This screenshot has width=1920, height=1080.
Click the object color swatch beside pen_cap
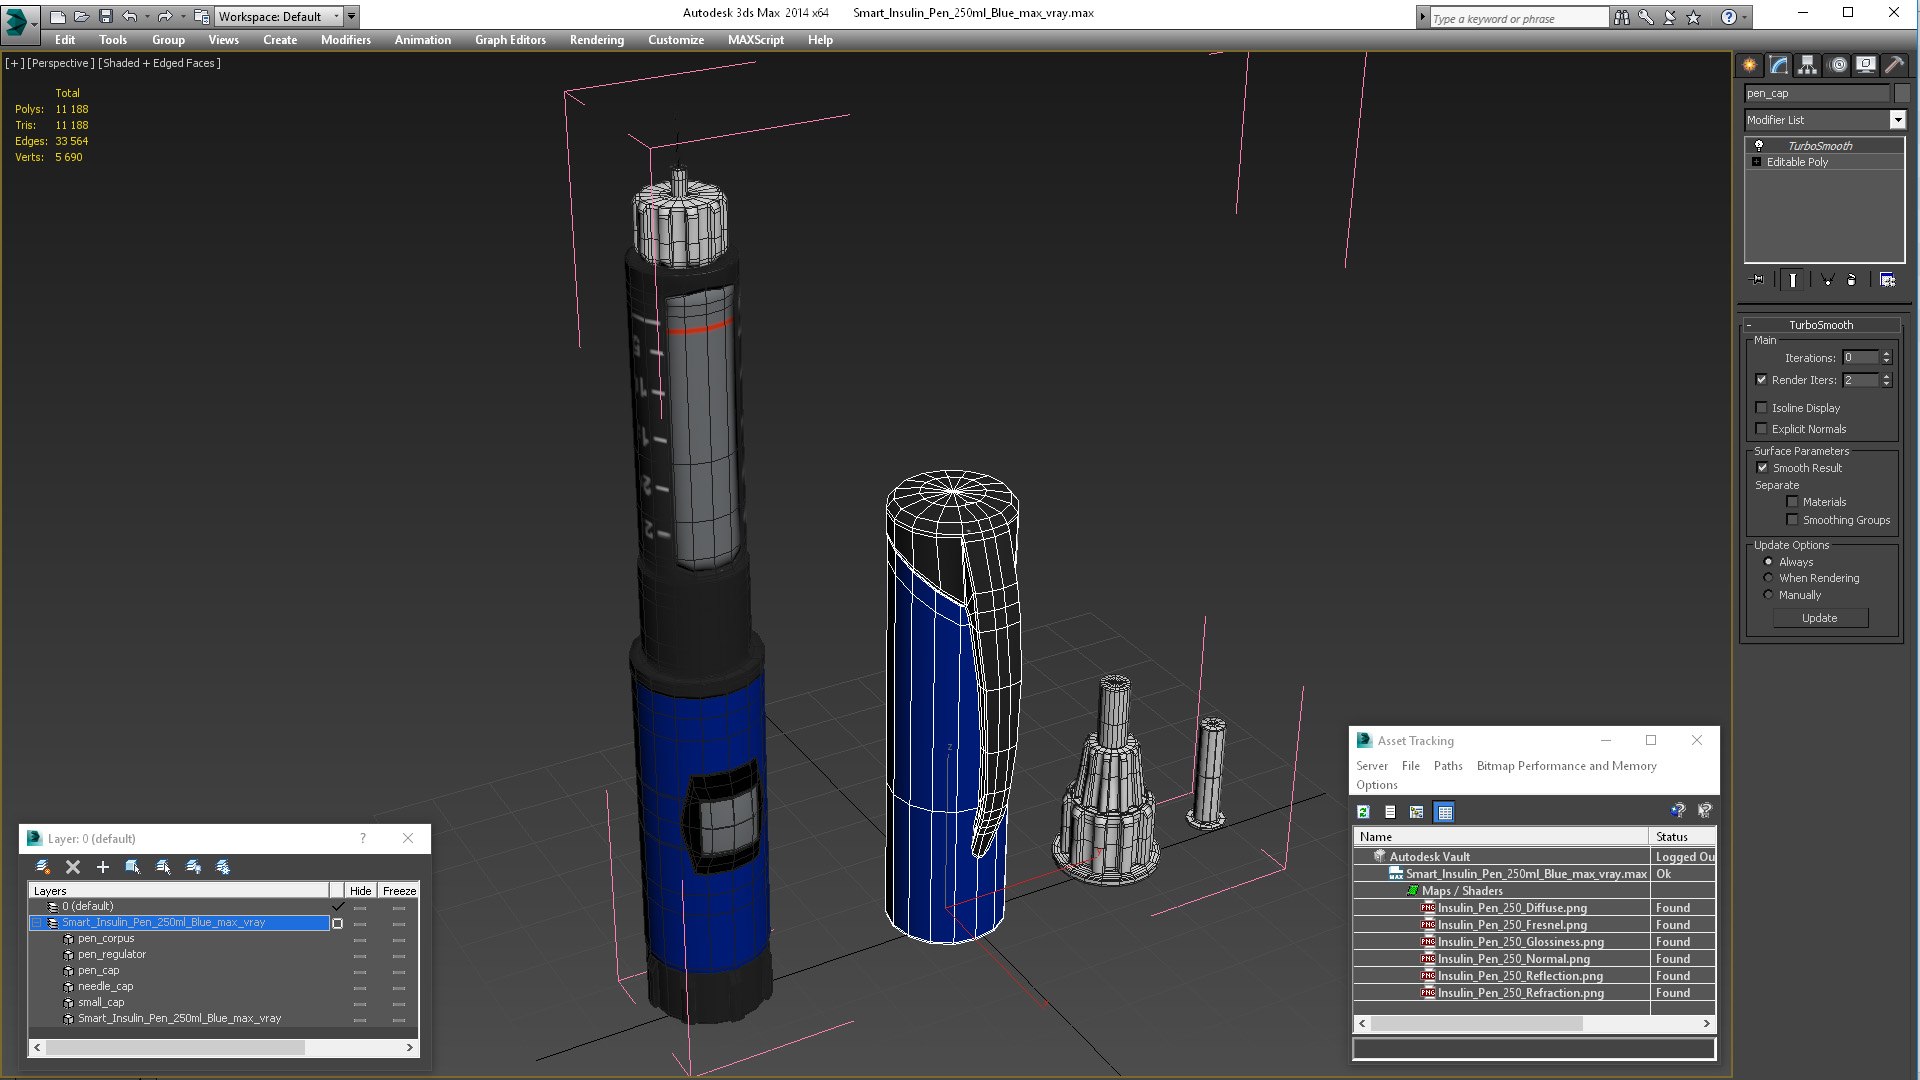click(1902, 93)
